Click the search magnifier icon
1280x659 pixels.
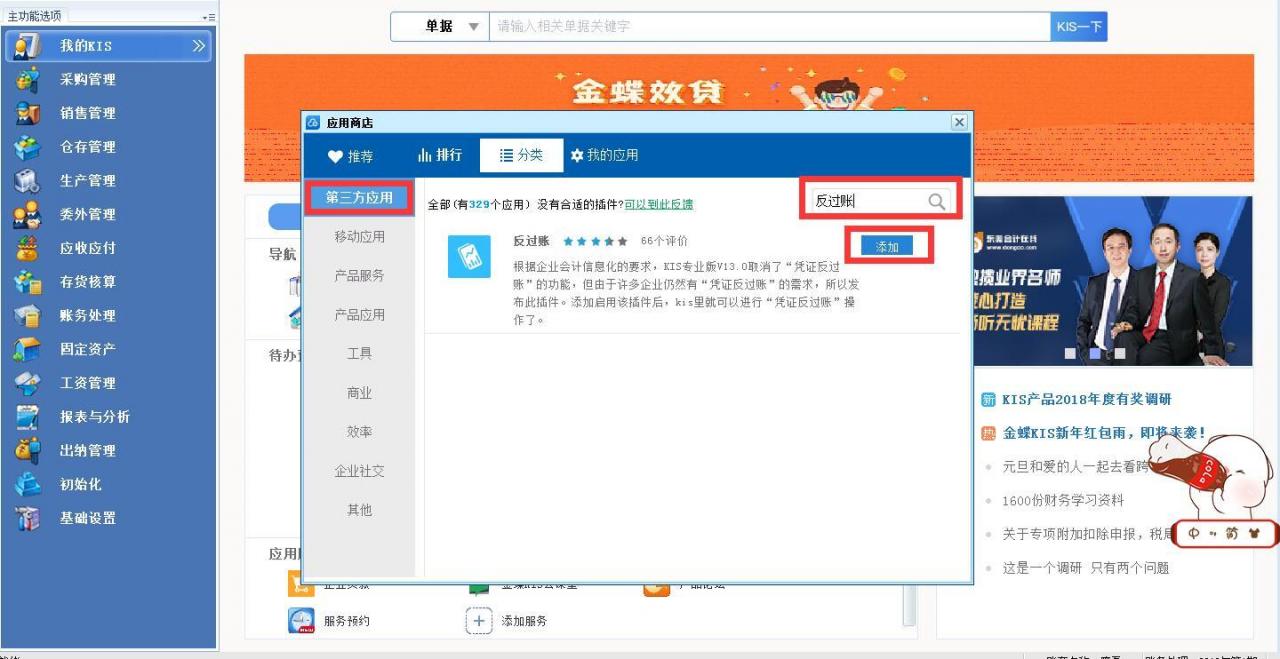pyautogui.click(x=937, y=201)
